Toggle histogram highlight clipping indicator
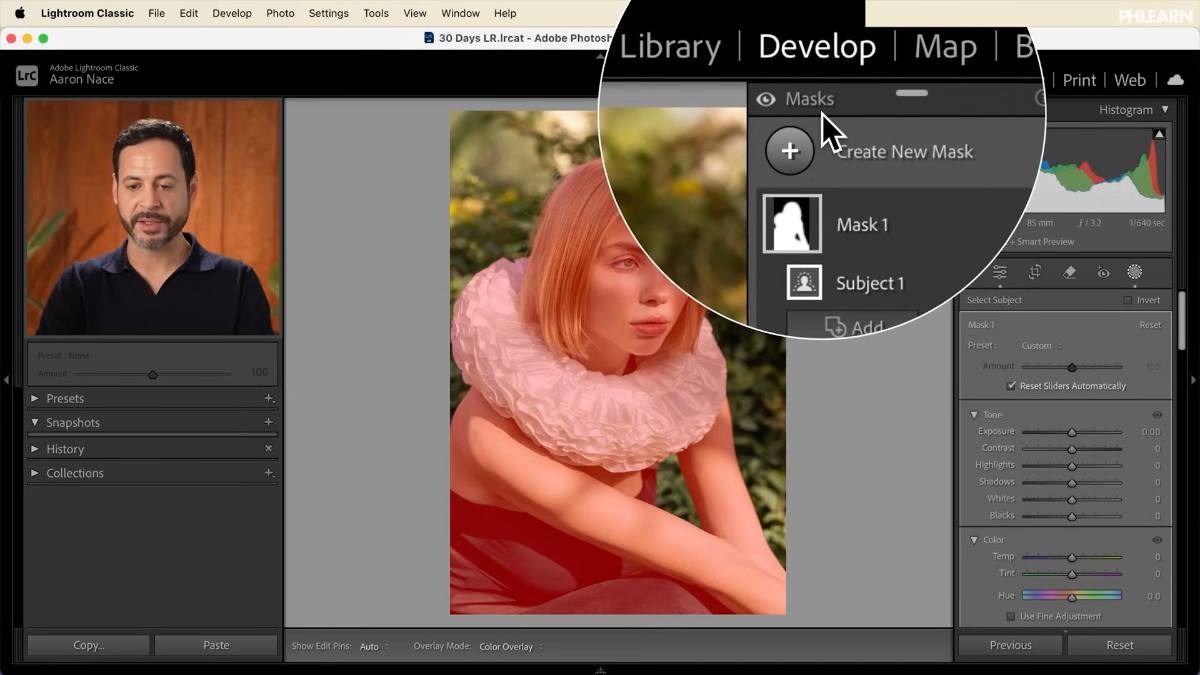This screenshot has width=1200, height=675. tap(1159, 134)
